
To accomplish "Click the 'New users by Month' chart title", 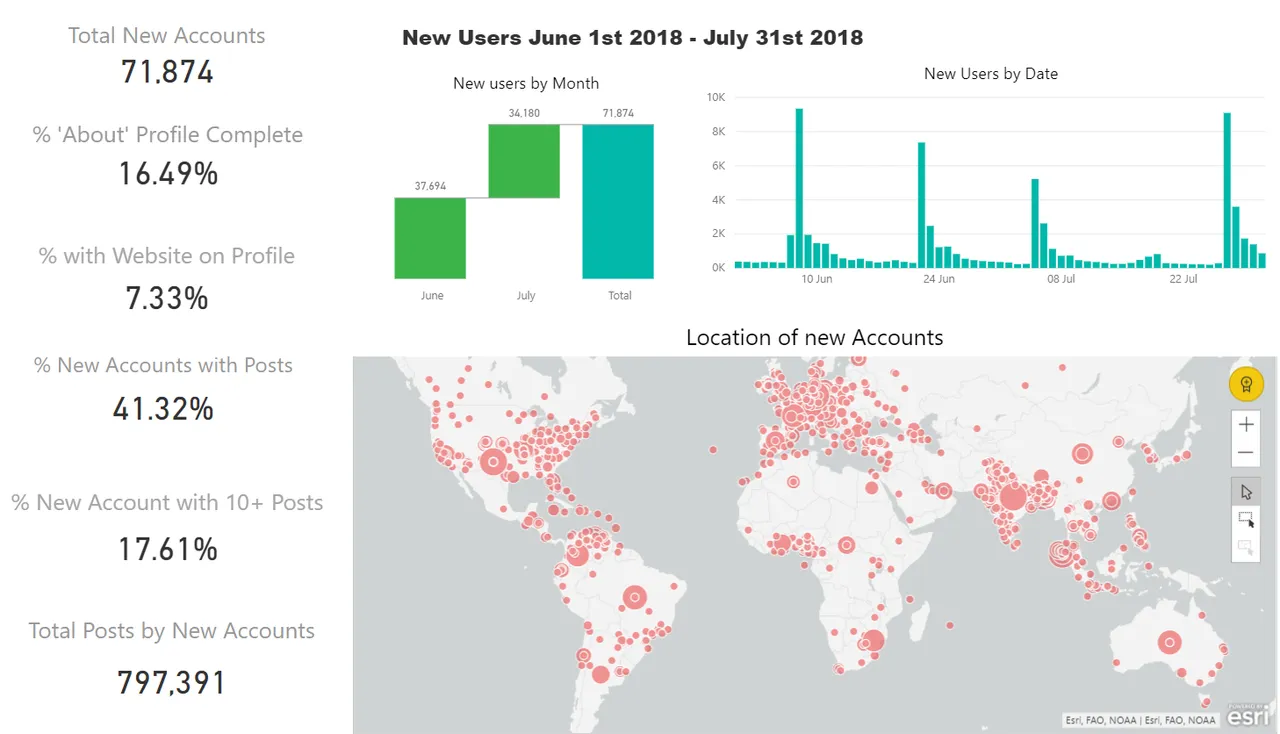I will coord(526,83).
